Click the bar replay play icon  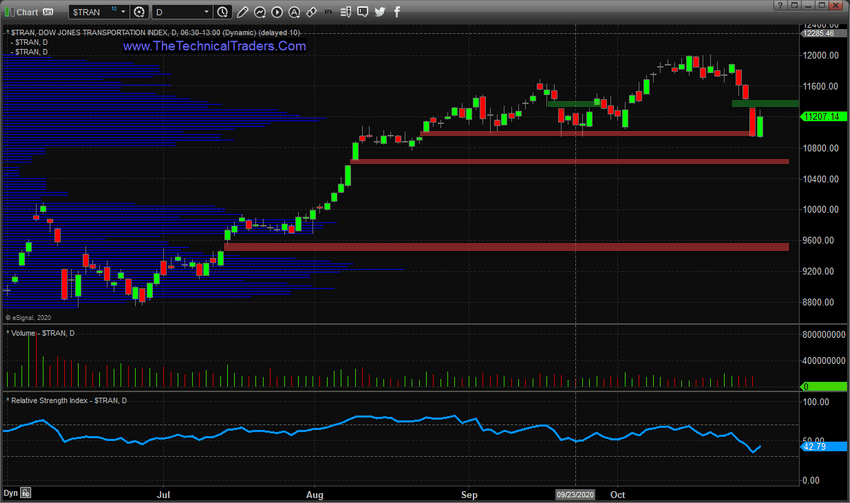pyautogui.click(x=277, y=12)
